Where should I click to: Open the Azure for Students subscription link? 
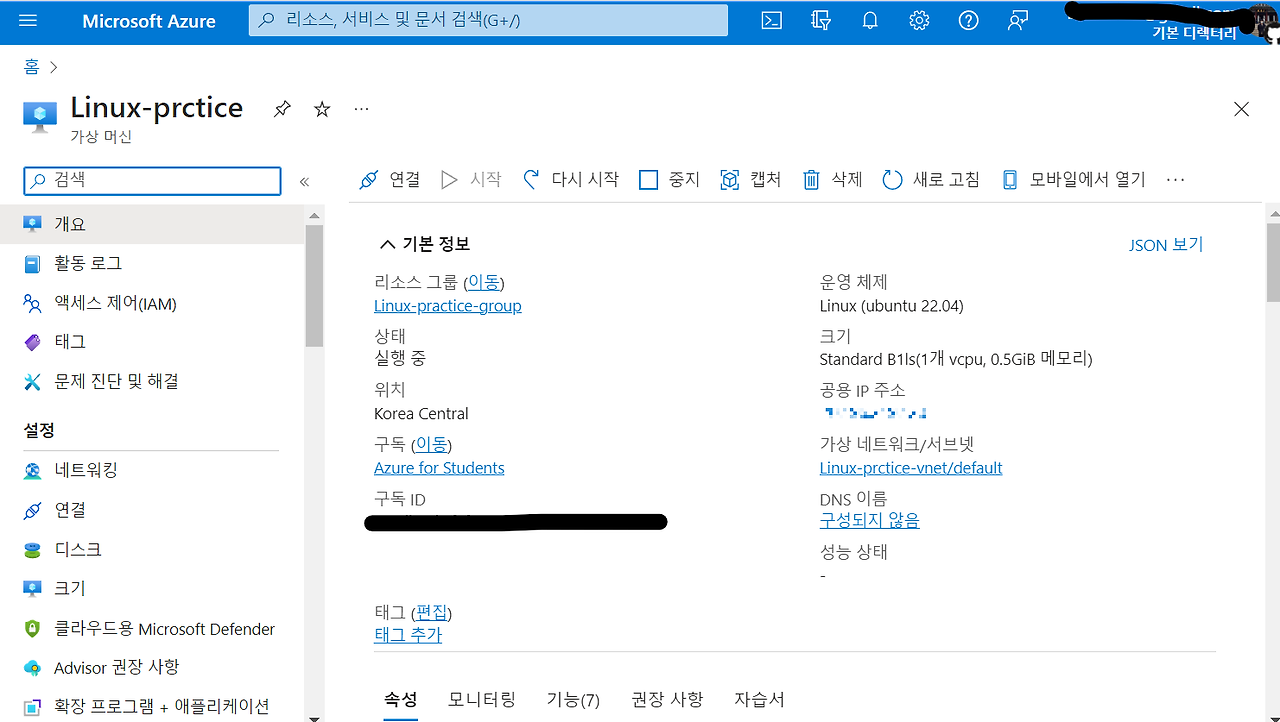(439, 468)
